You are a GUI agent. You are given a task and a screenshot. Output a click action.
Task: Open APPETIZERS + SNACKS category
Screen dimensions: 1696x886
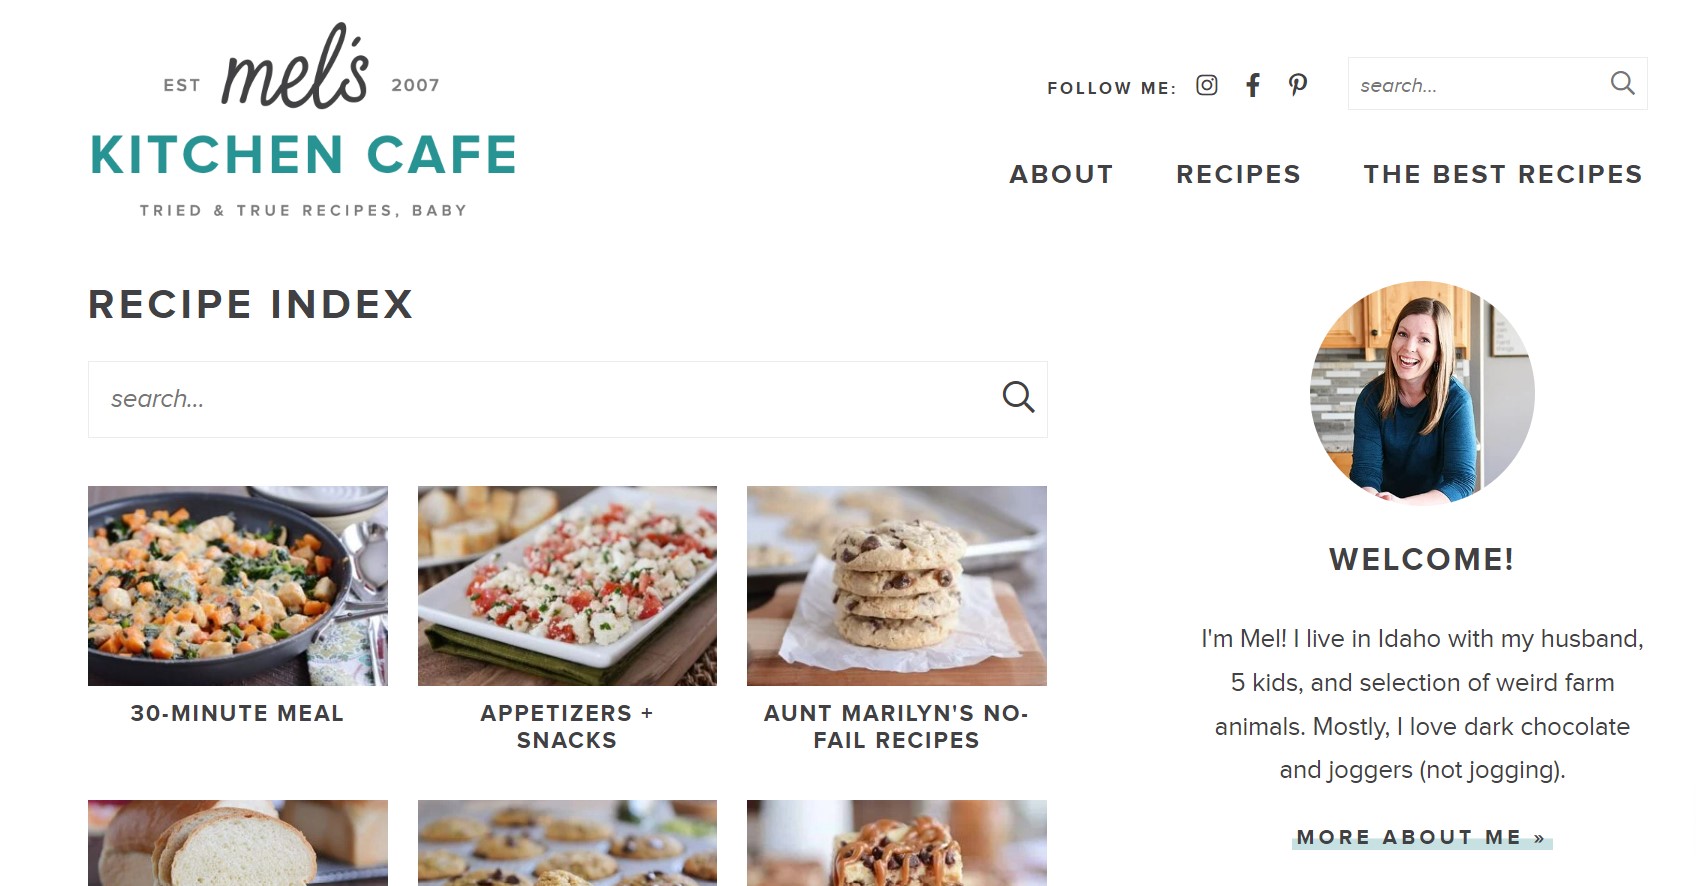pos(567,727)
